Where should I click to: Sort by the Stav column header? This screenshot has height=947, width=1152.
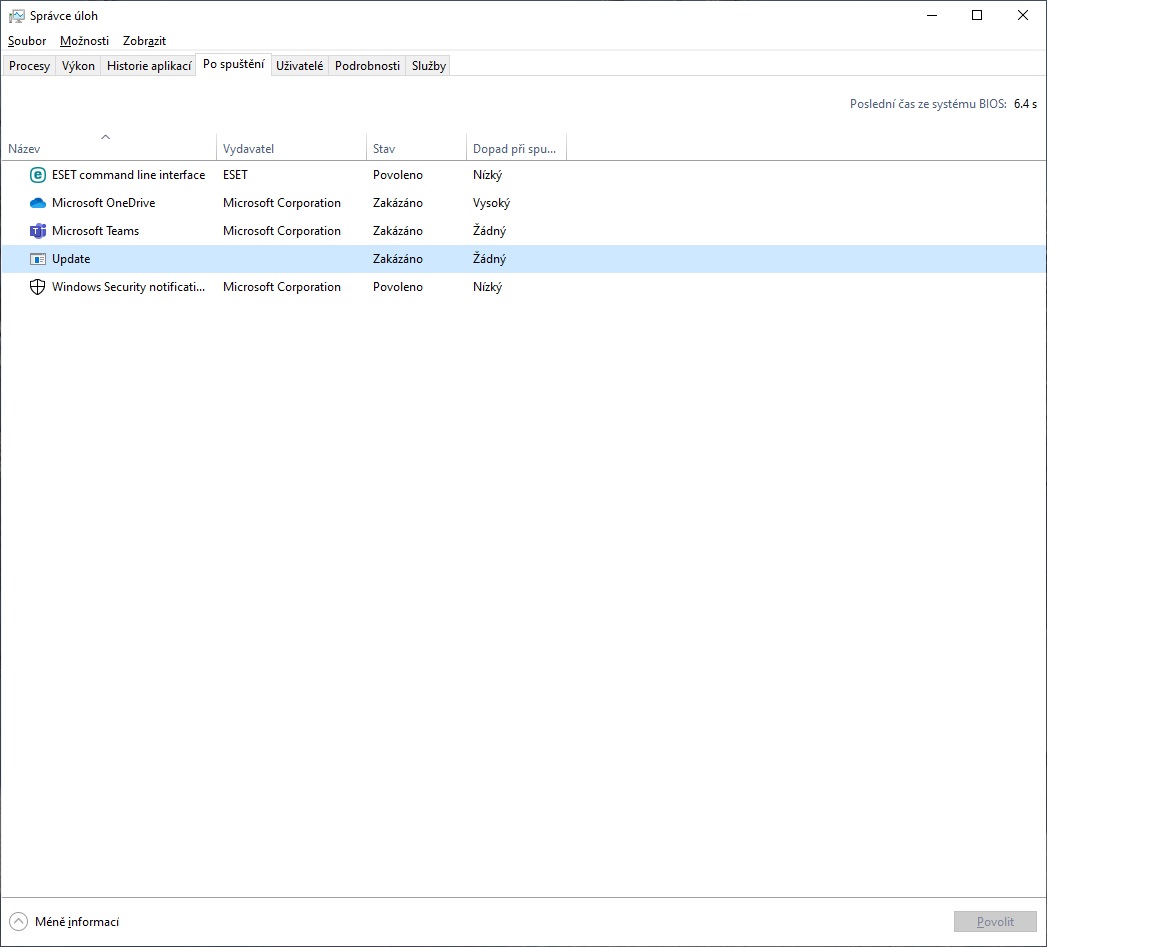[416, 148]
